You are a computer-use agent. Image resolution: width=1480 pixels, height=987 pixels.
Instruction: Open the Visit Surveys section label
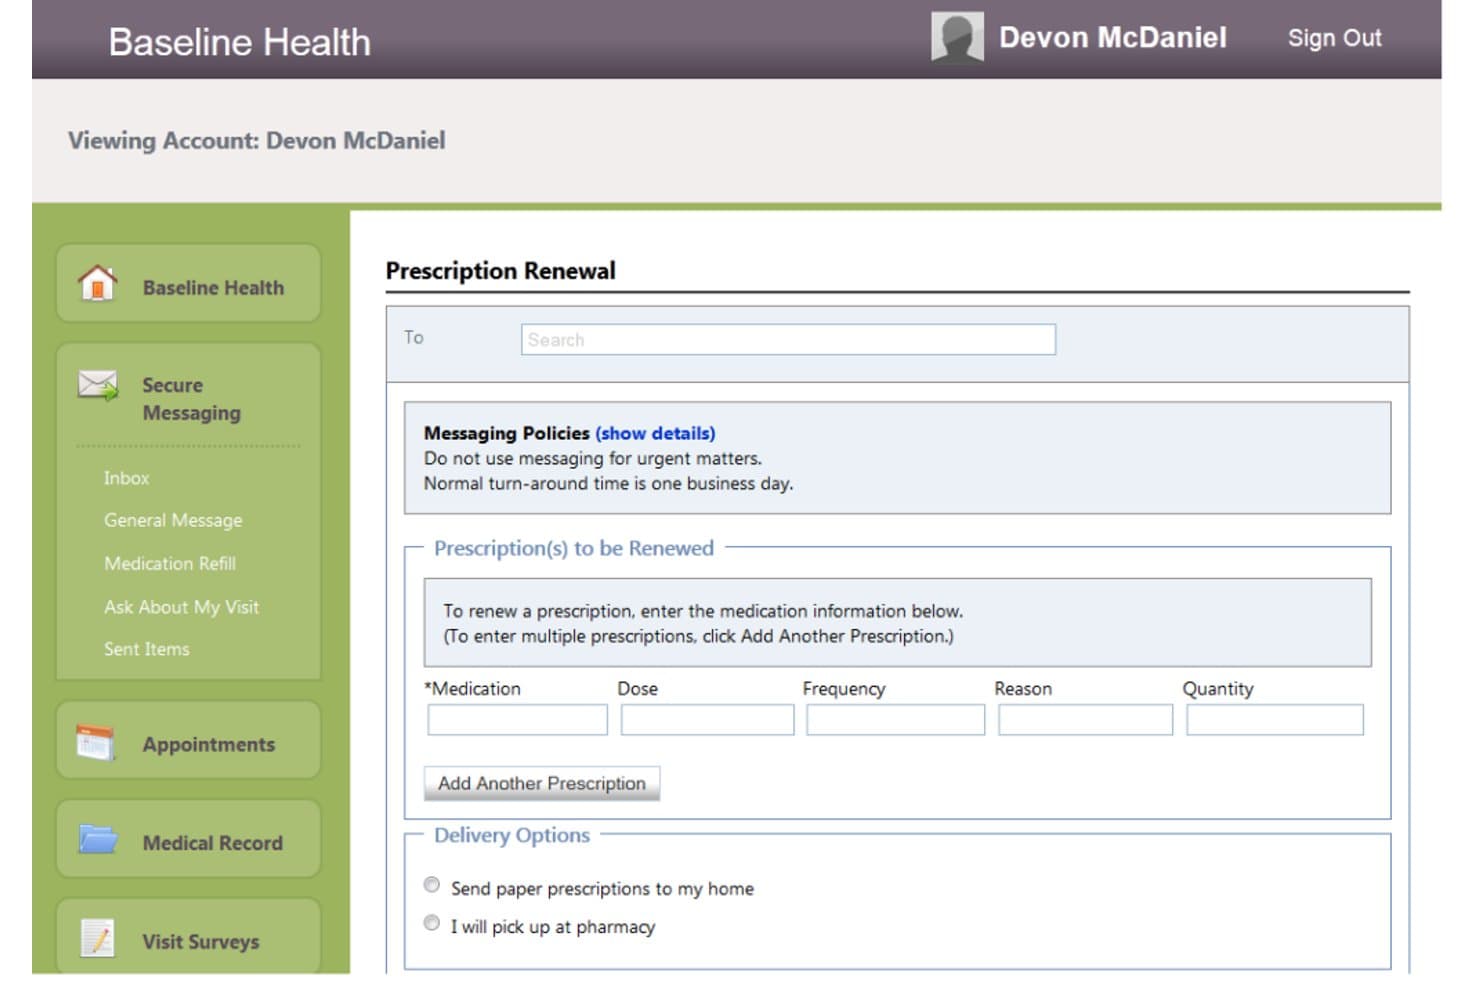pyautogui.click(x=201, y=942)
